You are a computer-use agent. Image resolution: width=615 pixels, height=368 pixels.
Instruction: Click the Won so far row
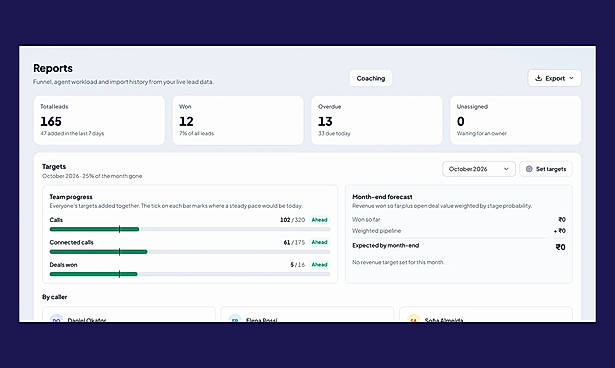coord(459,220)
